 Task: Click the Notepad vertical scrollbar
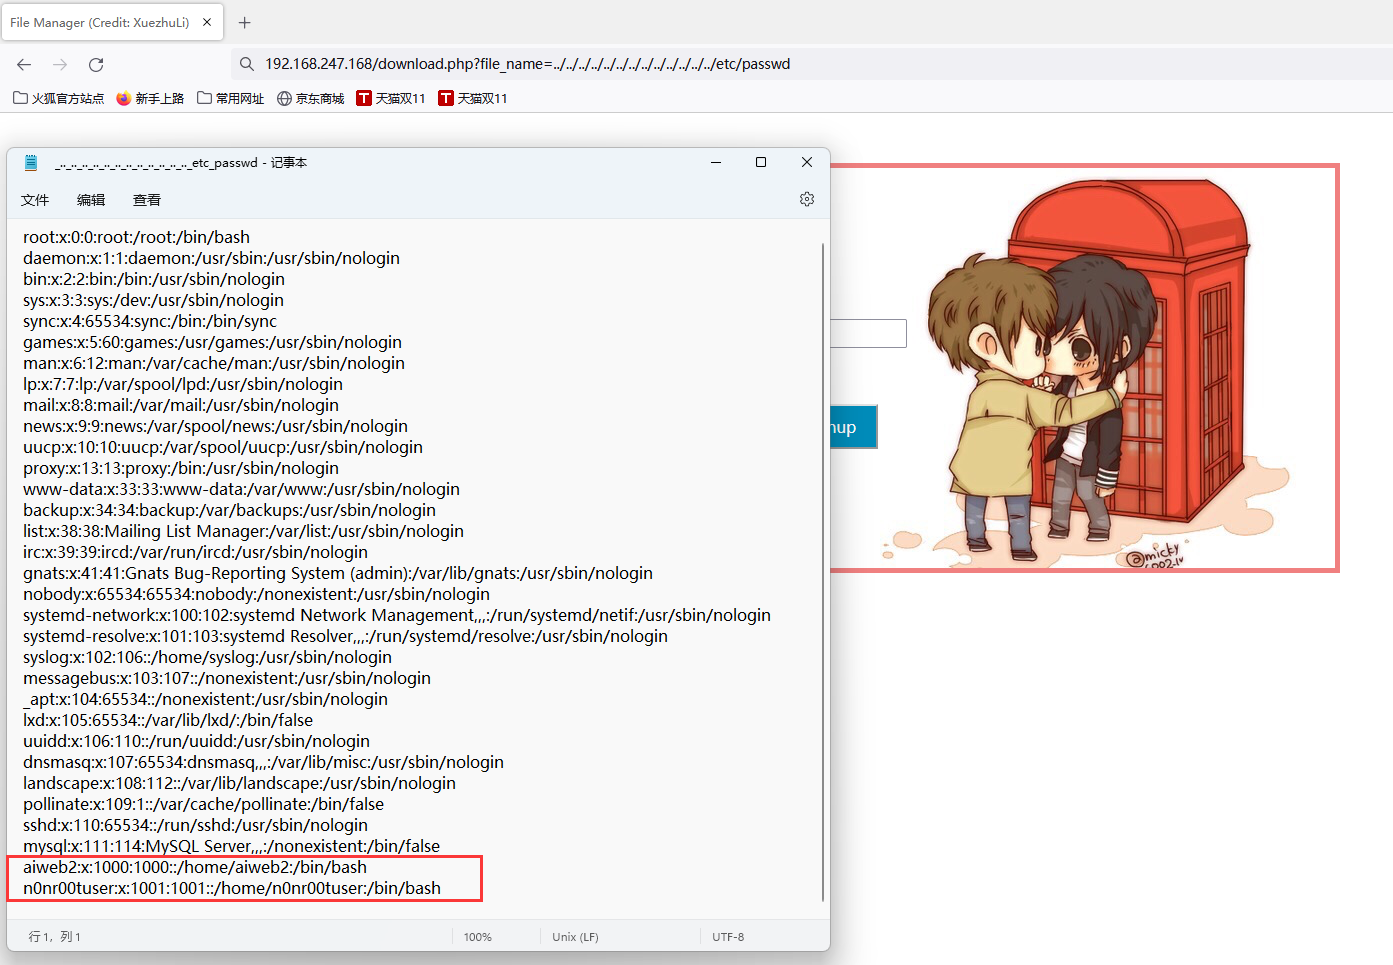[x=823, y=570]
